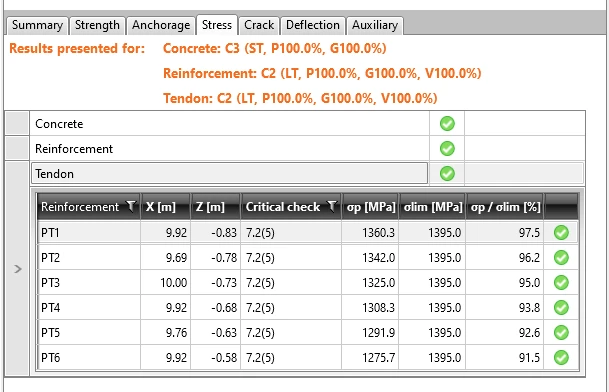The image size is (609, 392).
Task: Click the Z value -0.83
Action: [216, 233]
